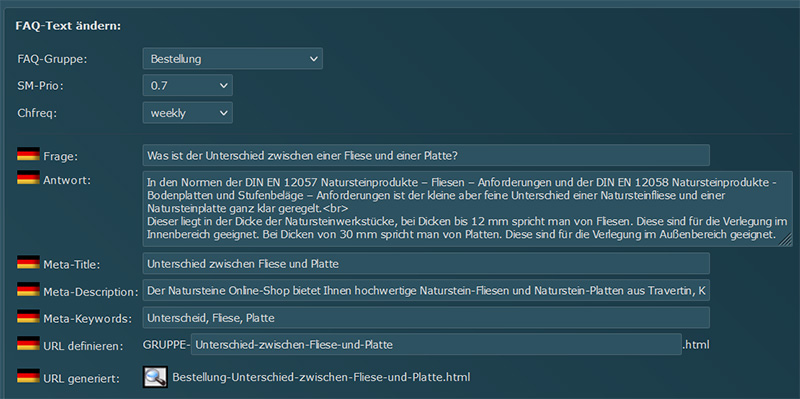Viewport: 800px width, 399px height.
Task: Click the Meta-Description: label text
Action: point(91,292)
